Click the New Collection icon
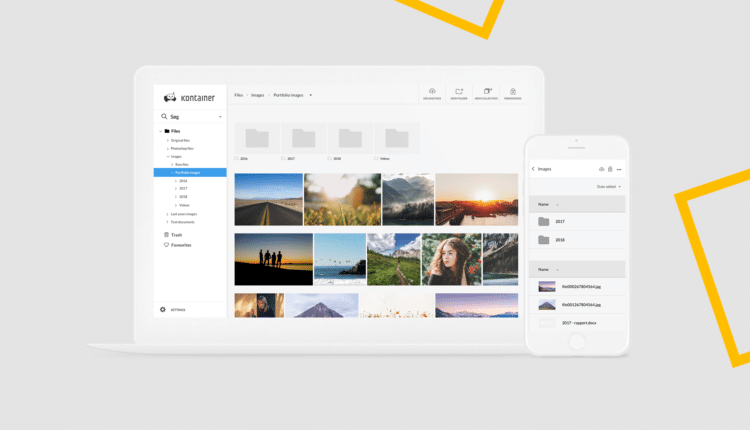 click(487, 92)
